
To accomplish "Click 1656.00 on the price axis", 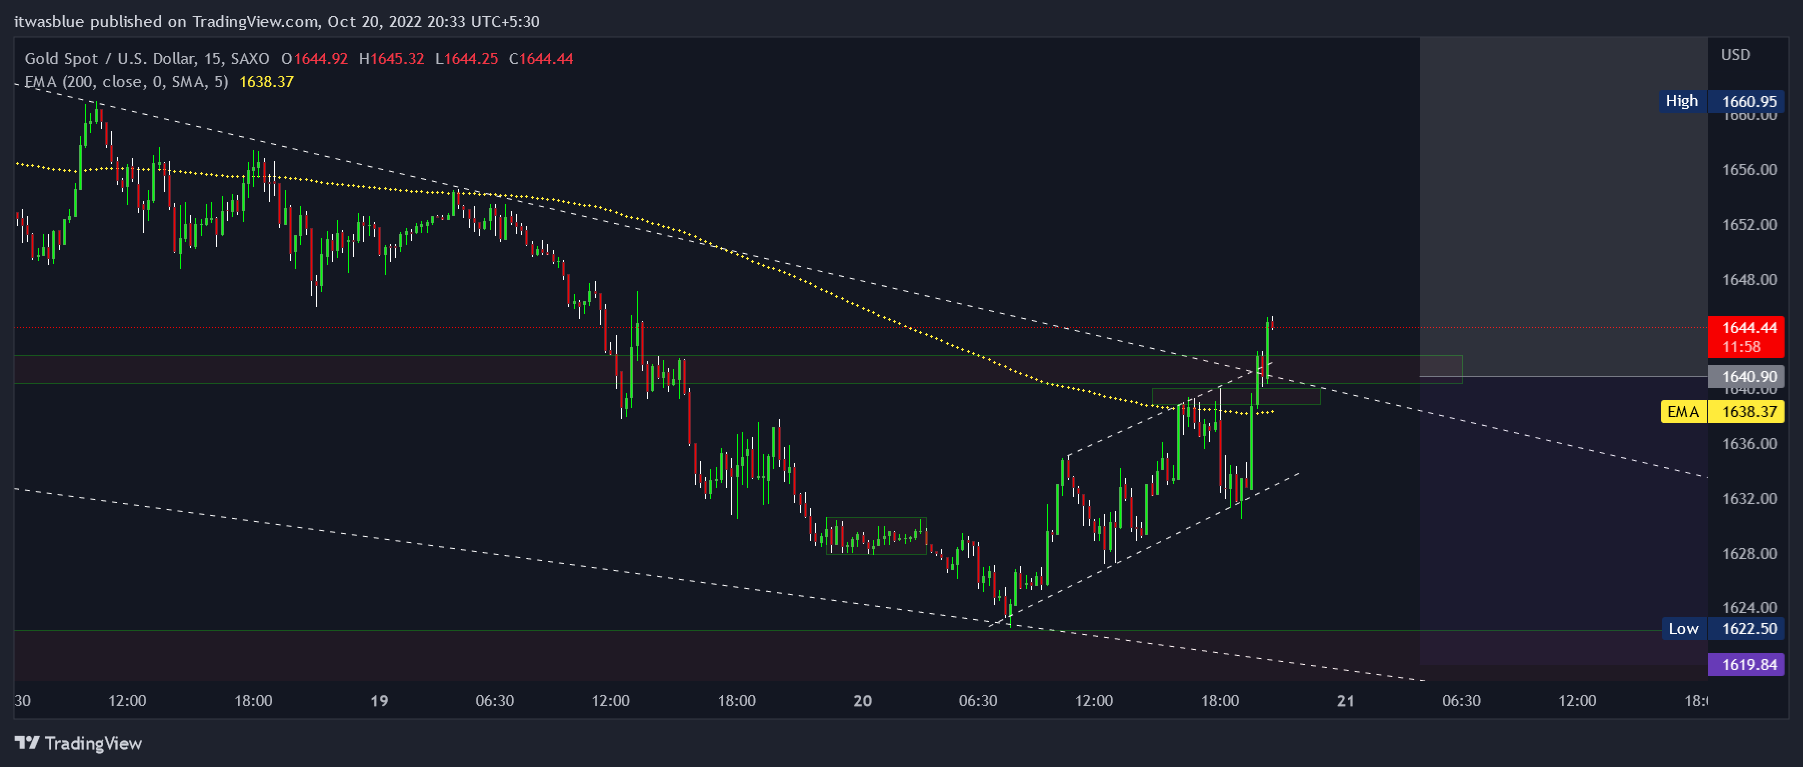I will pyautogui.click(x=1749, y=170).
